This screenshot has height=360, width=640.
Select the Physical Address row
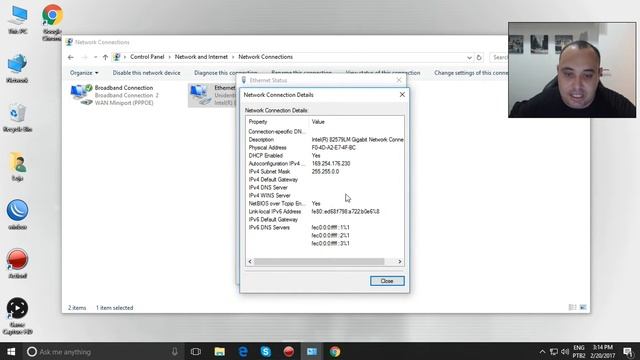pos(325,147)
